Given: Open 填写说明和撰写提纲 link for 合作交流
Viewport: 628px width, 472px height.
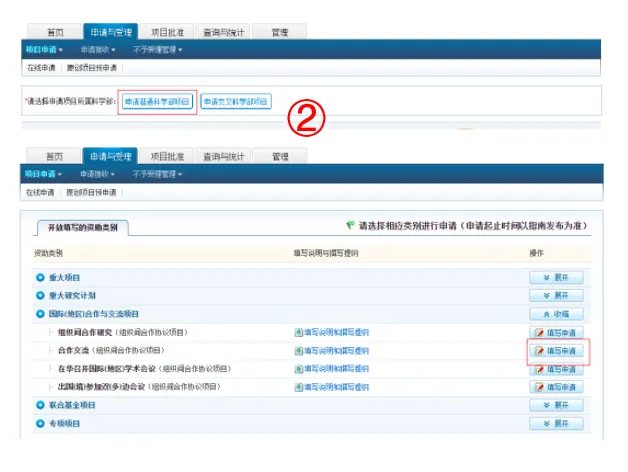Looking at the screenshot, I should 336,351.
